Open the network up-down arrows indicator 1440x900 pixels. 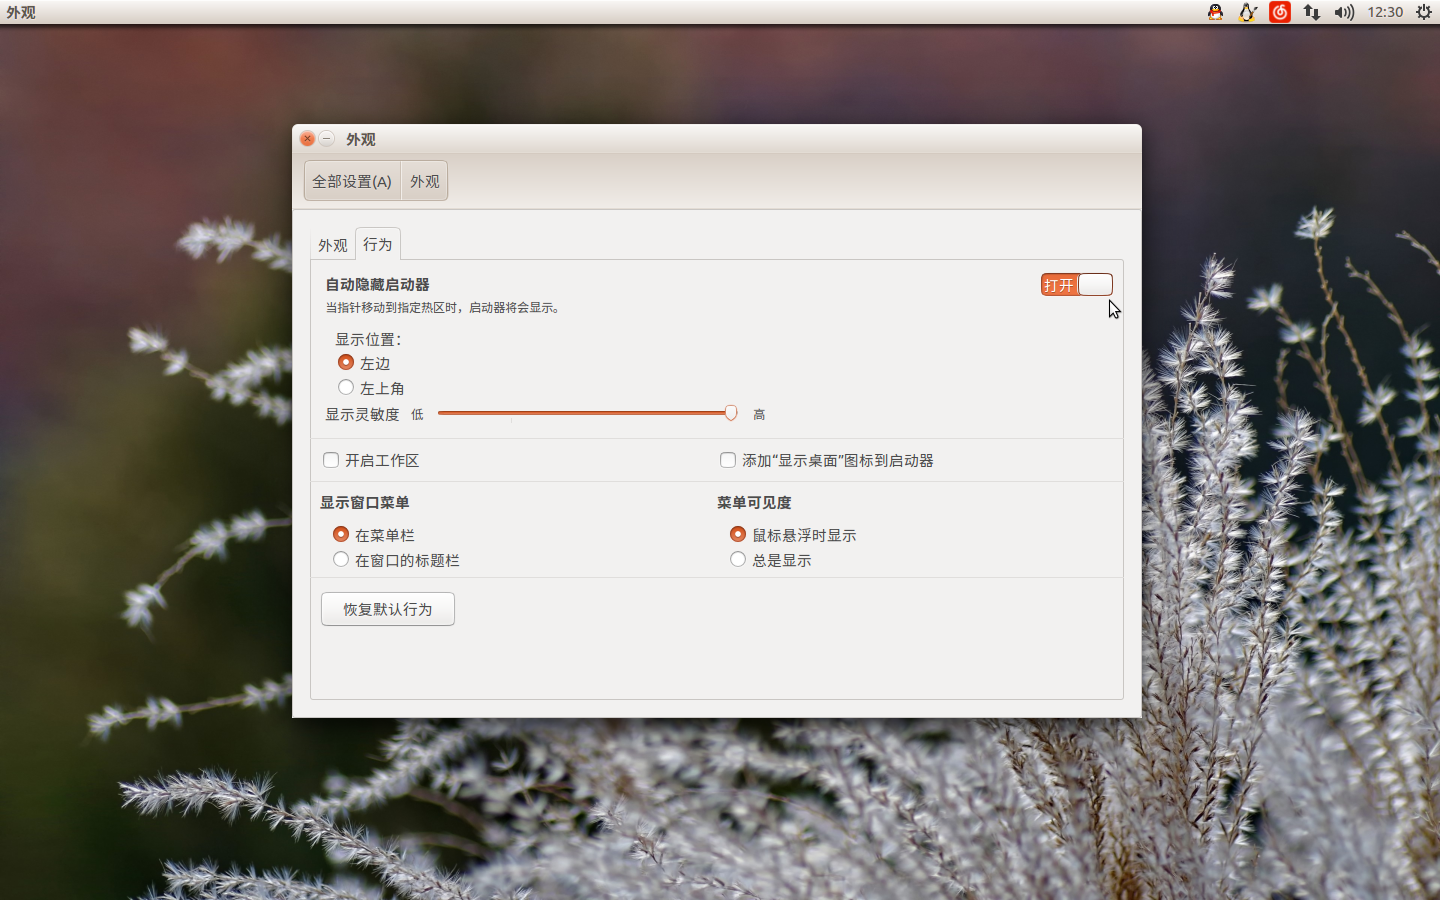click(1312, 12)
